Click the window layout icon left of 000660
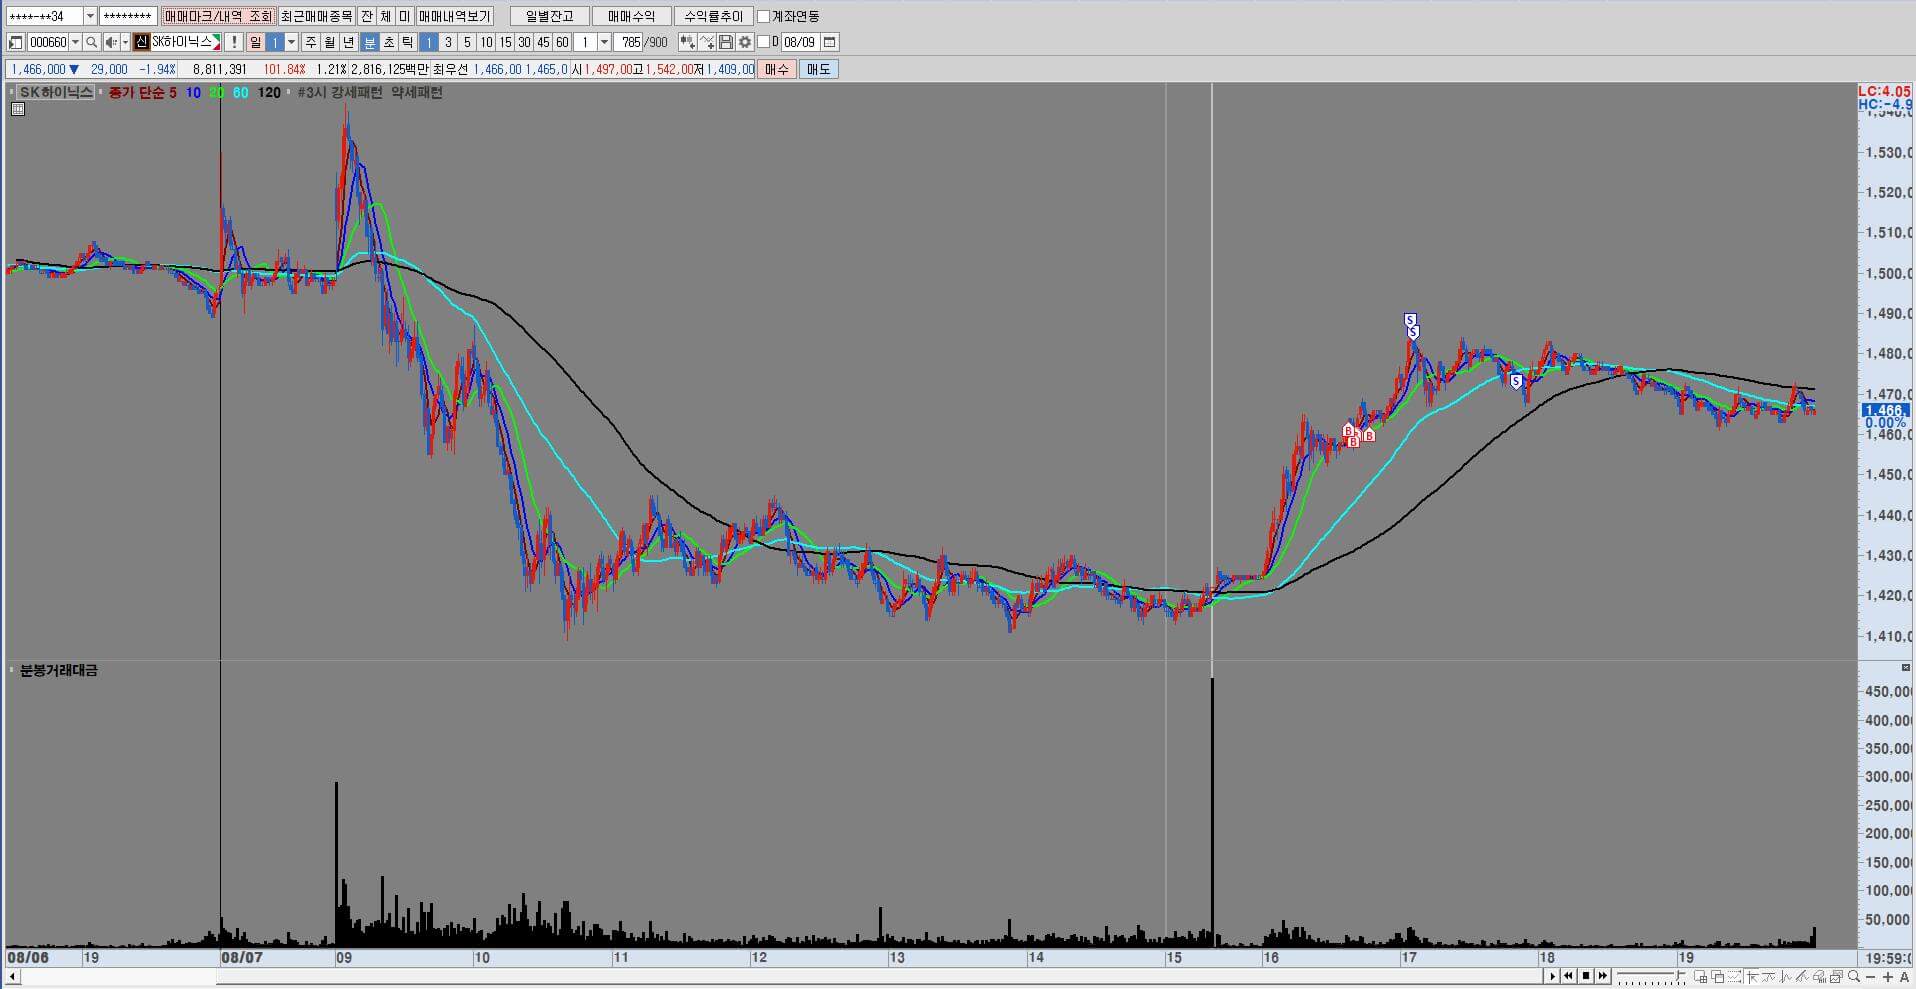This screenshot has width=1916, height=989. pos(15,42)
